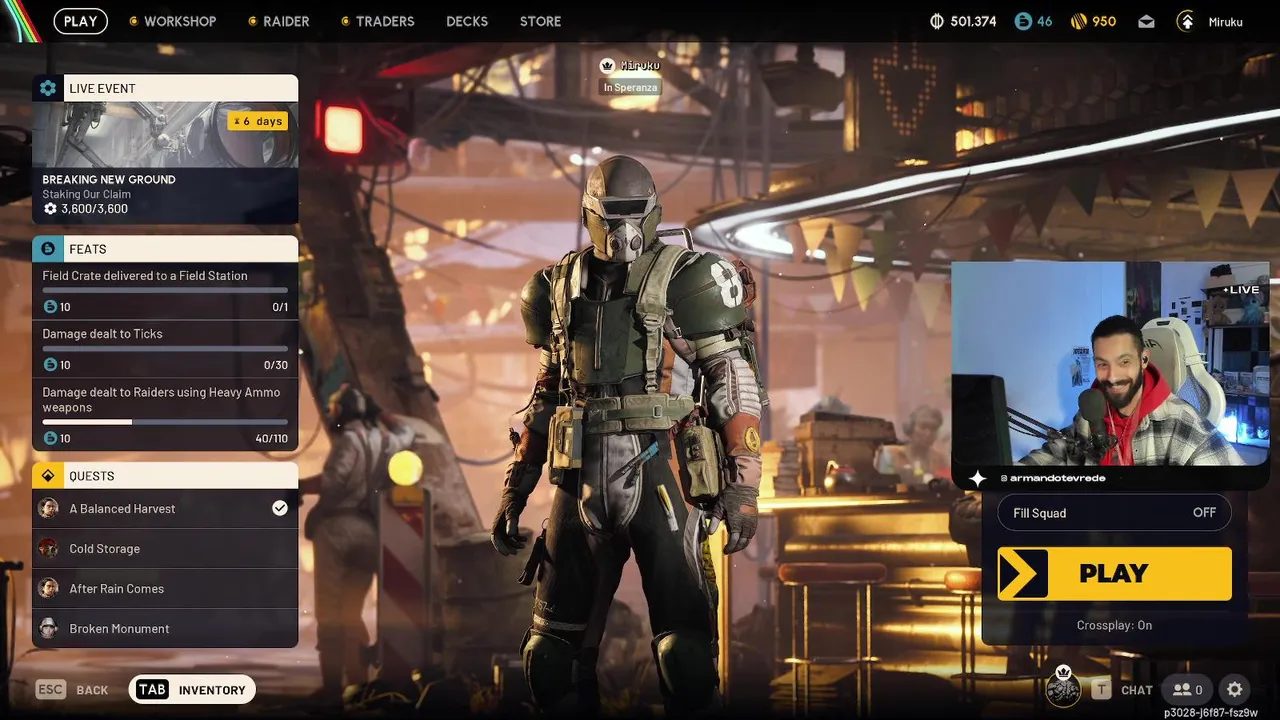The width and height of the screenshot is (1280, 720).
Task: Click the Heavy Ammo feat progress bar
Action: point(165,422)
